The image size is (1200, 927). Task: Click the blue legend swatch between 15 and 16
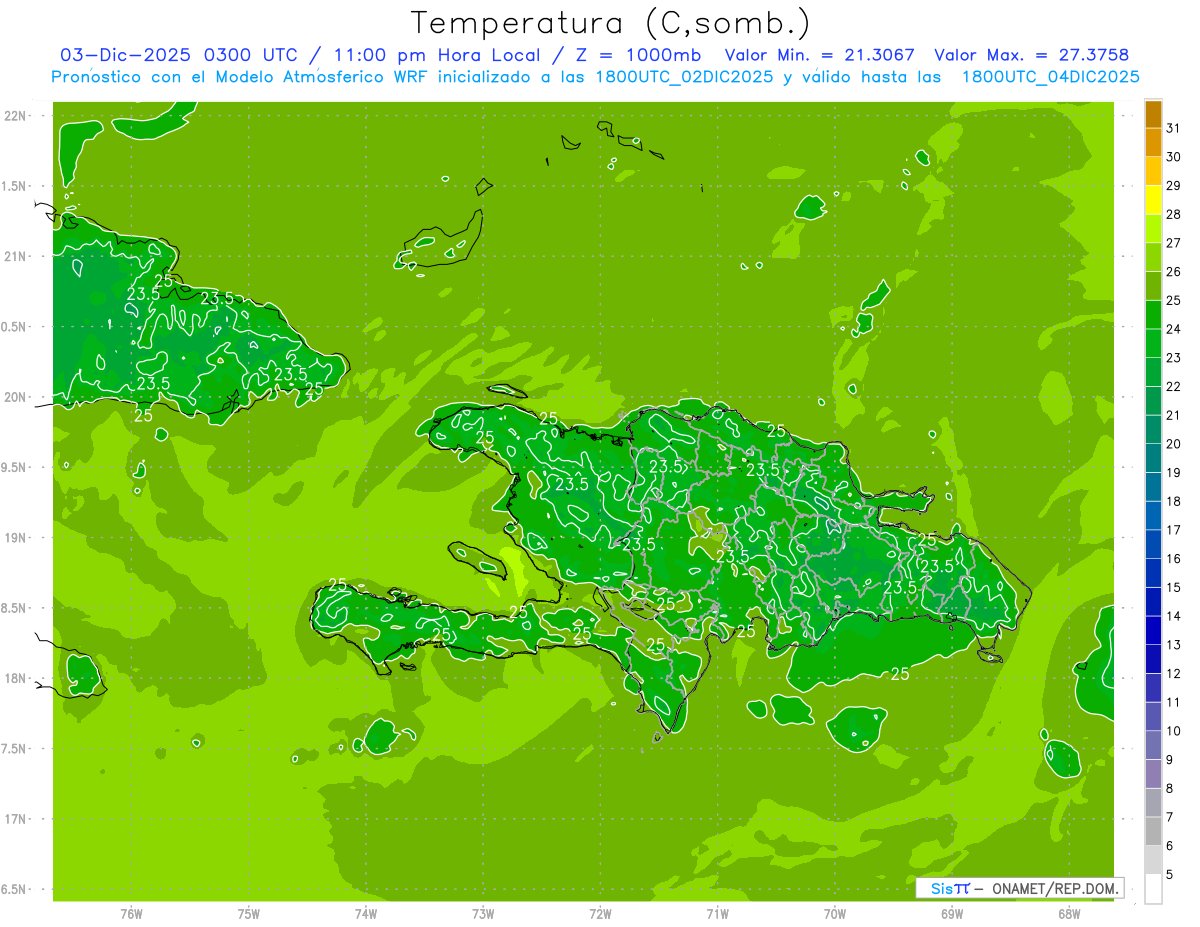pos(1153,573)
